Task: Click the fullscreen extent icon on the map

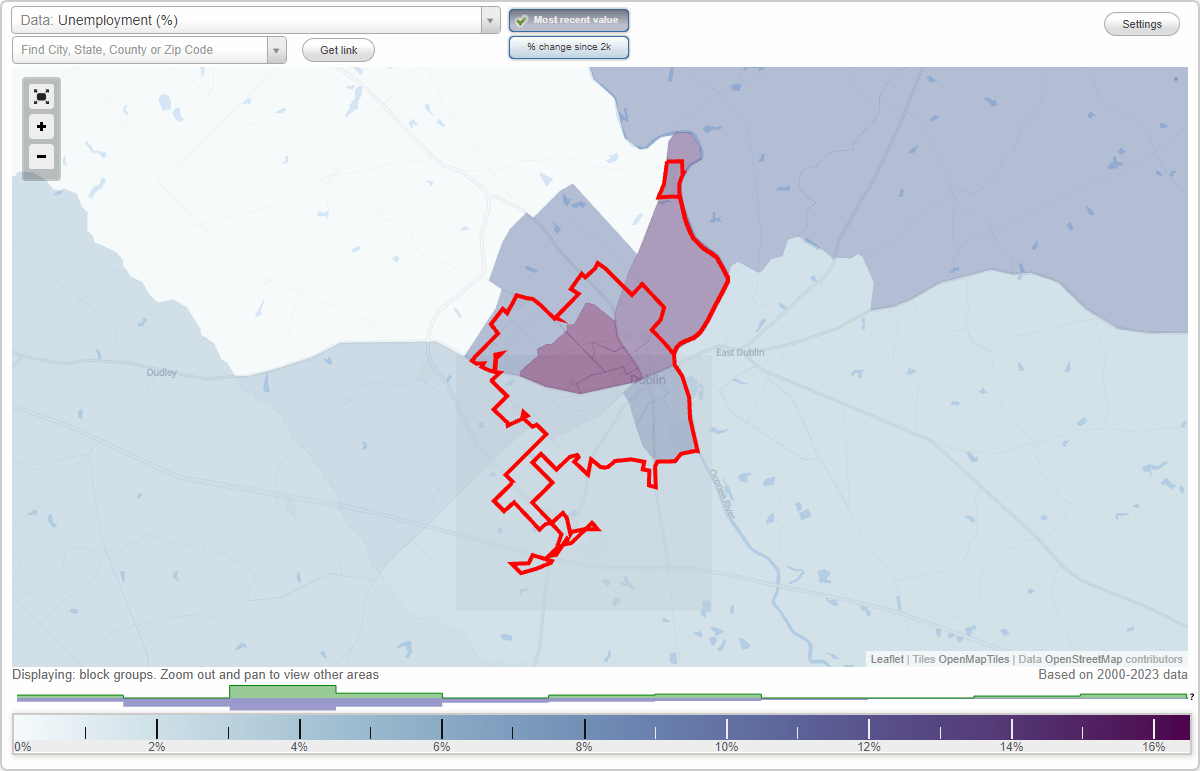Action: pos(41,96)
